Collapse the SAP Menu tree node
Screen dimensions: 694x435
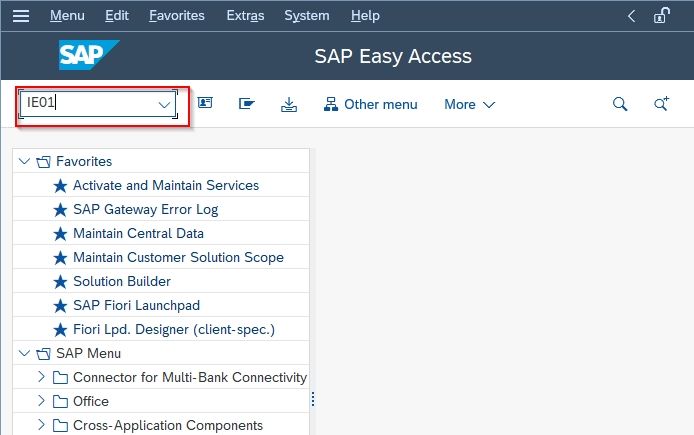(24, 353)
